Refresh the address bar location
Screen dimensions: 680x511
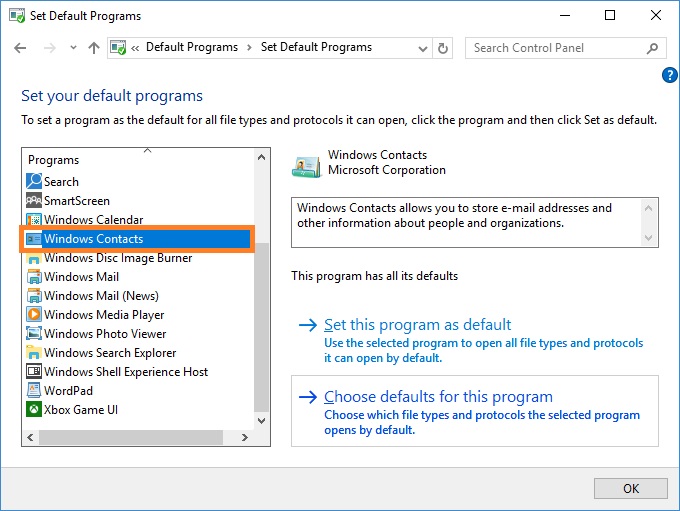(x=442, y=48)
